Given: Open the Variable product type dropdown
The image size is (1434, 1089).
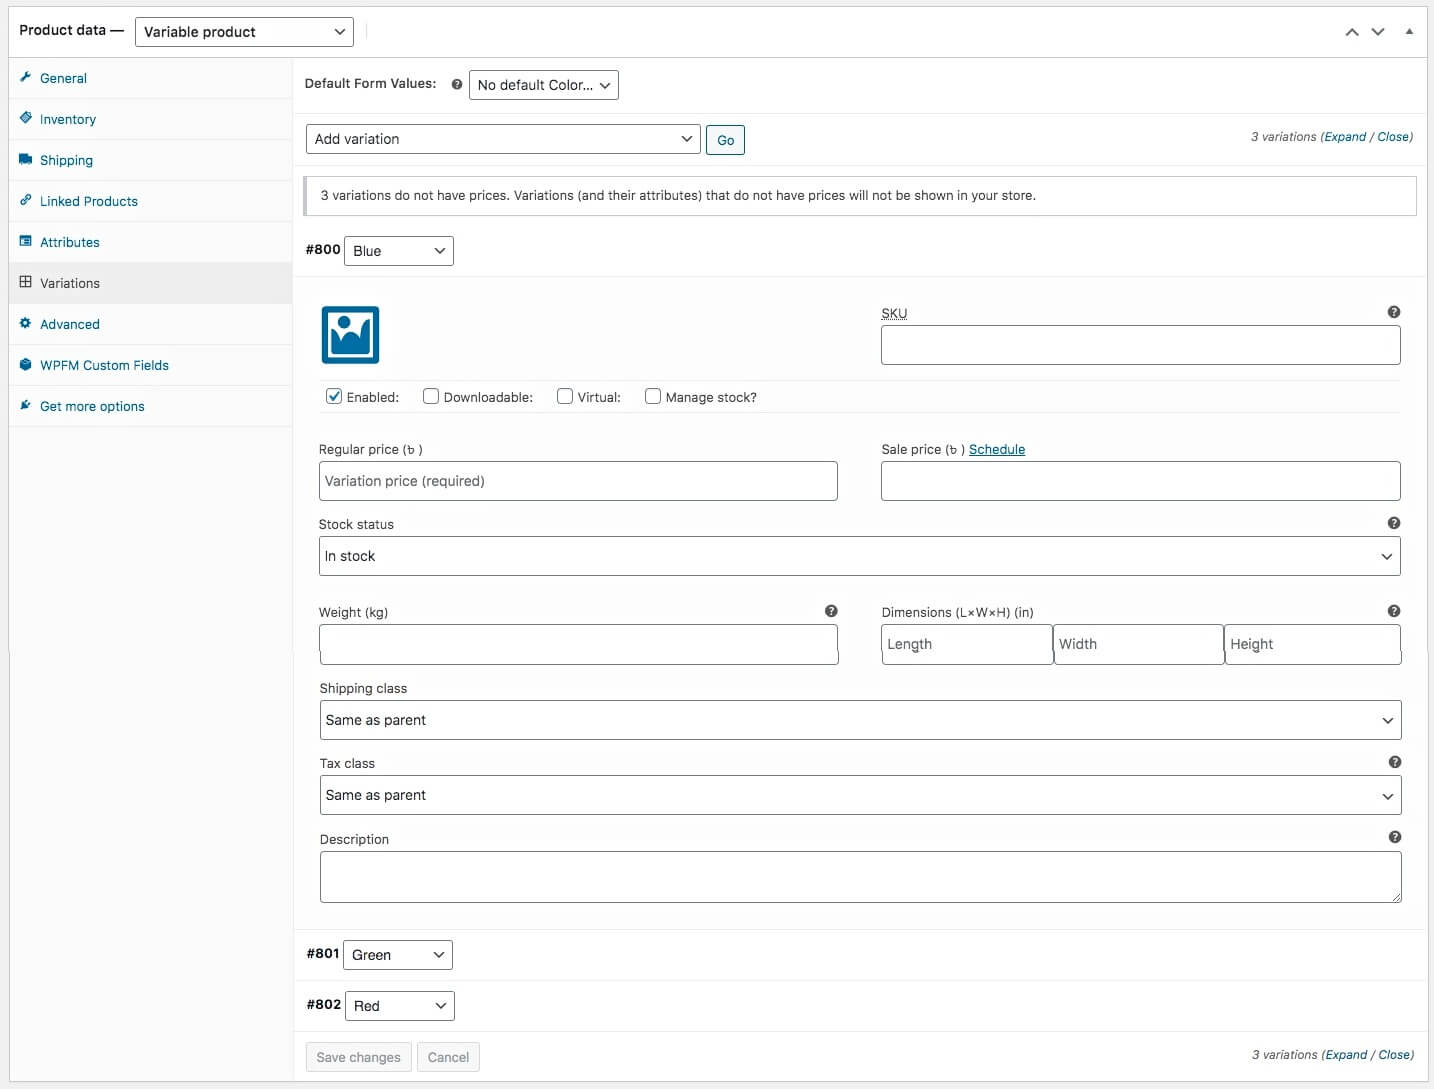Looking at the screenshot, I should 244,32.
